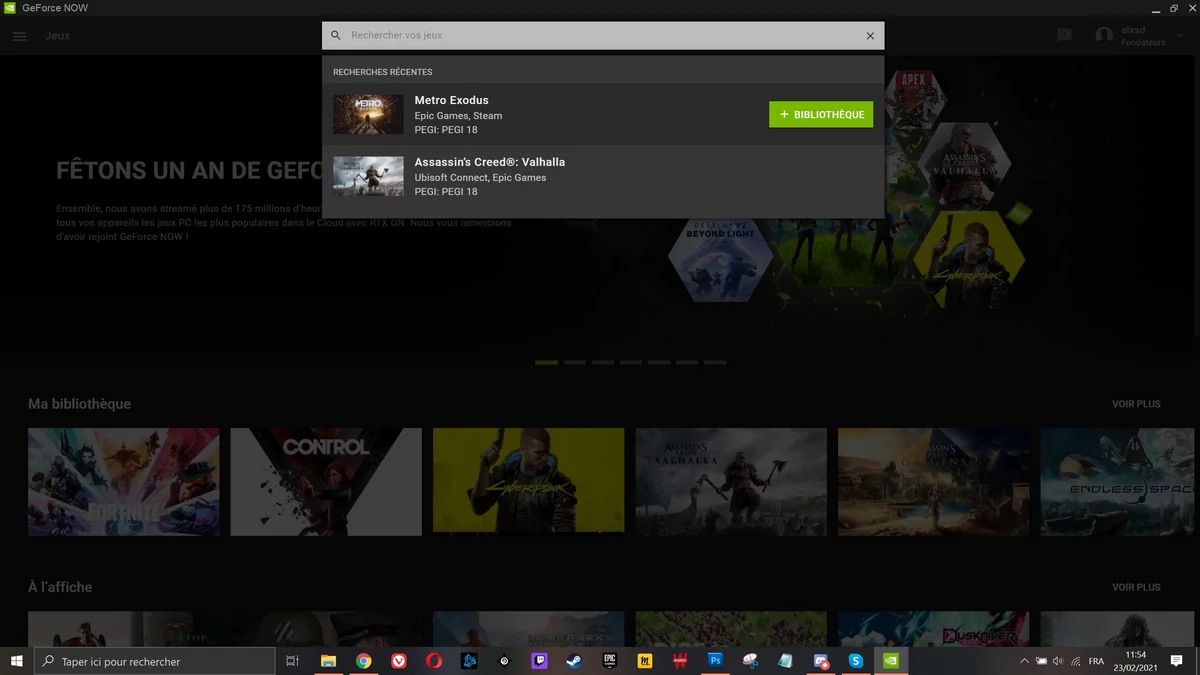Open Opera browser from taskbar
This screenshot has width=1200, height=675.
coord(434,661)
